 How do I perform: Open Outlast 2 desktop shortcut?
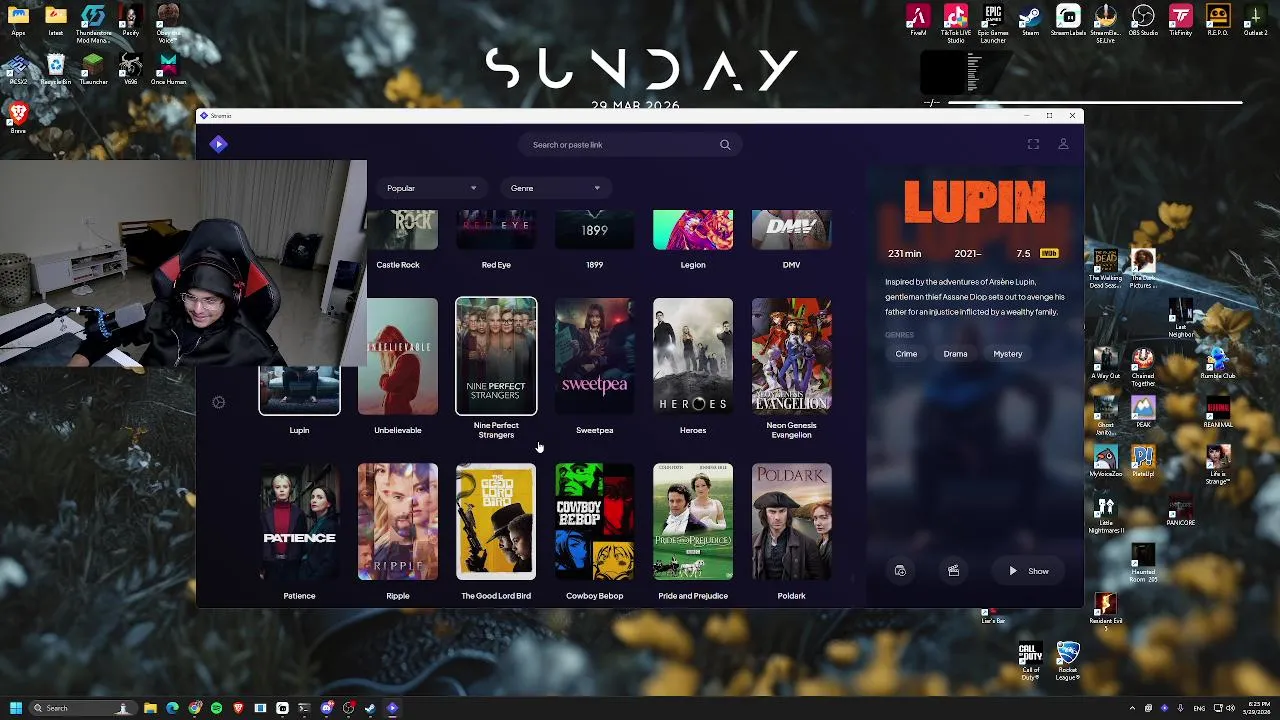(x=1255, y=20)
